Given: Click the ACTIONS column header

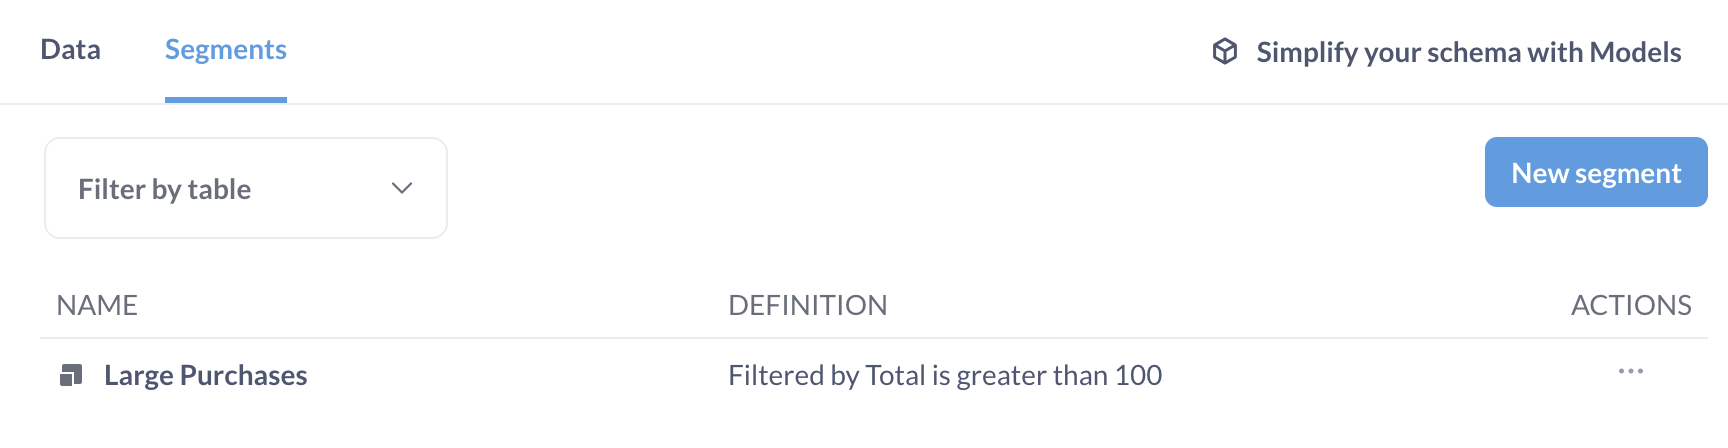Looking at the screenshot, I should (x=1631, y=305).
